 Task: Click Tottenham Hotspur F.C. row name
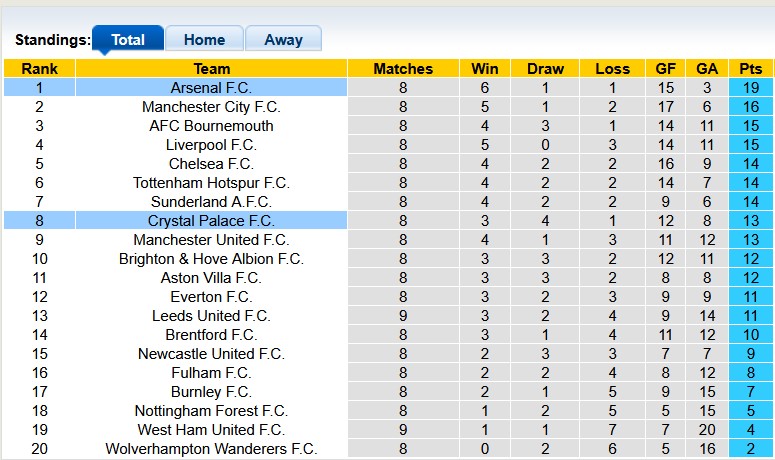pyautogui.click(x=211, y=183)
